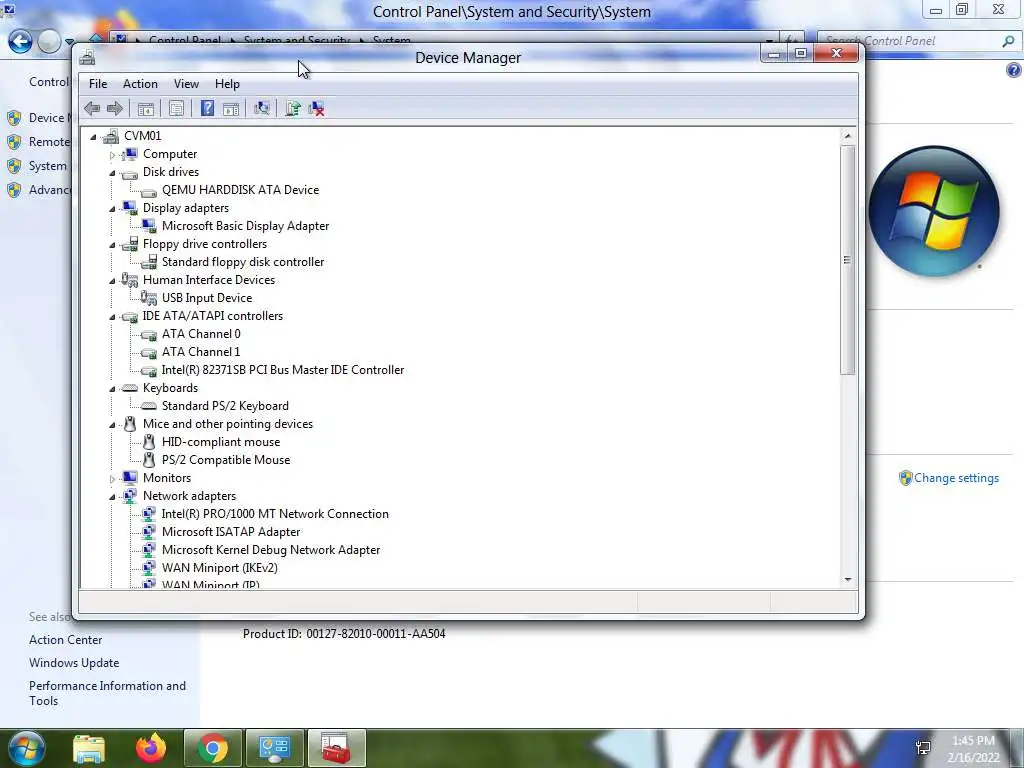1024x768 pixels.
Task: Open the Windows Start orb
Action: pos(26,748)
